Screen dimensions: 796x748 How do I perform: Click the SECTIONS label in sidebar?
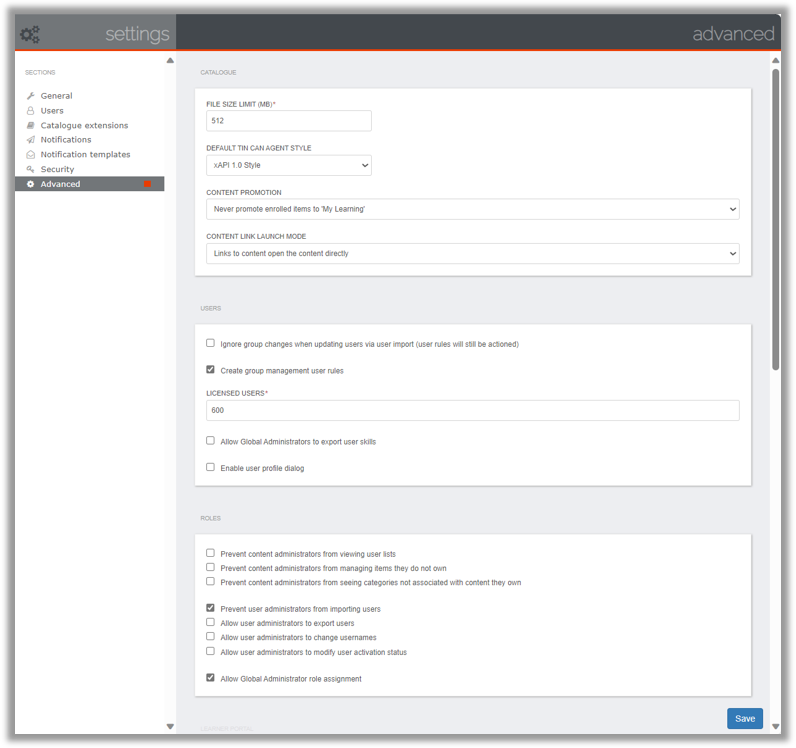(x=40, y=73)
